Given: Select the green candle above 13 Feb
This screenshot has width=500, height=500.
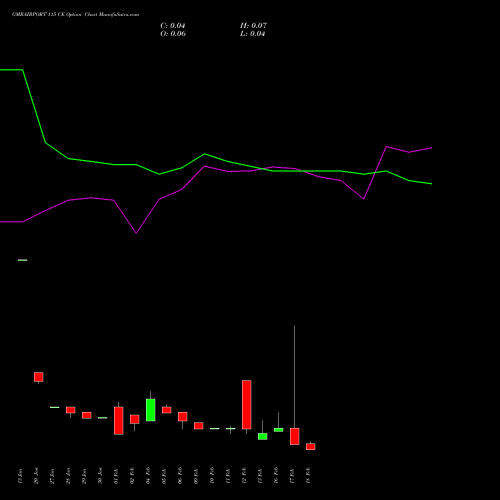Looking at the screenshot, I should [263, 437].
